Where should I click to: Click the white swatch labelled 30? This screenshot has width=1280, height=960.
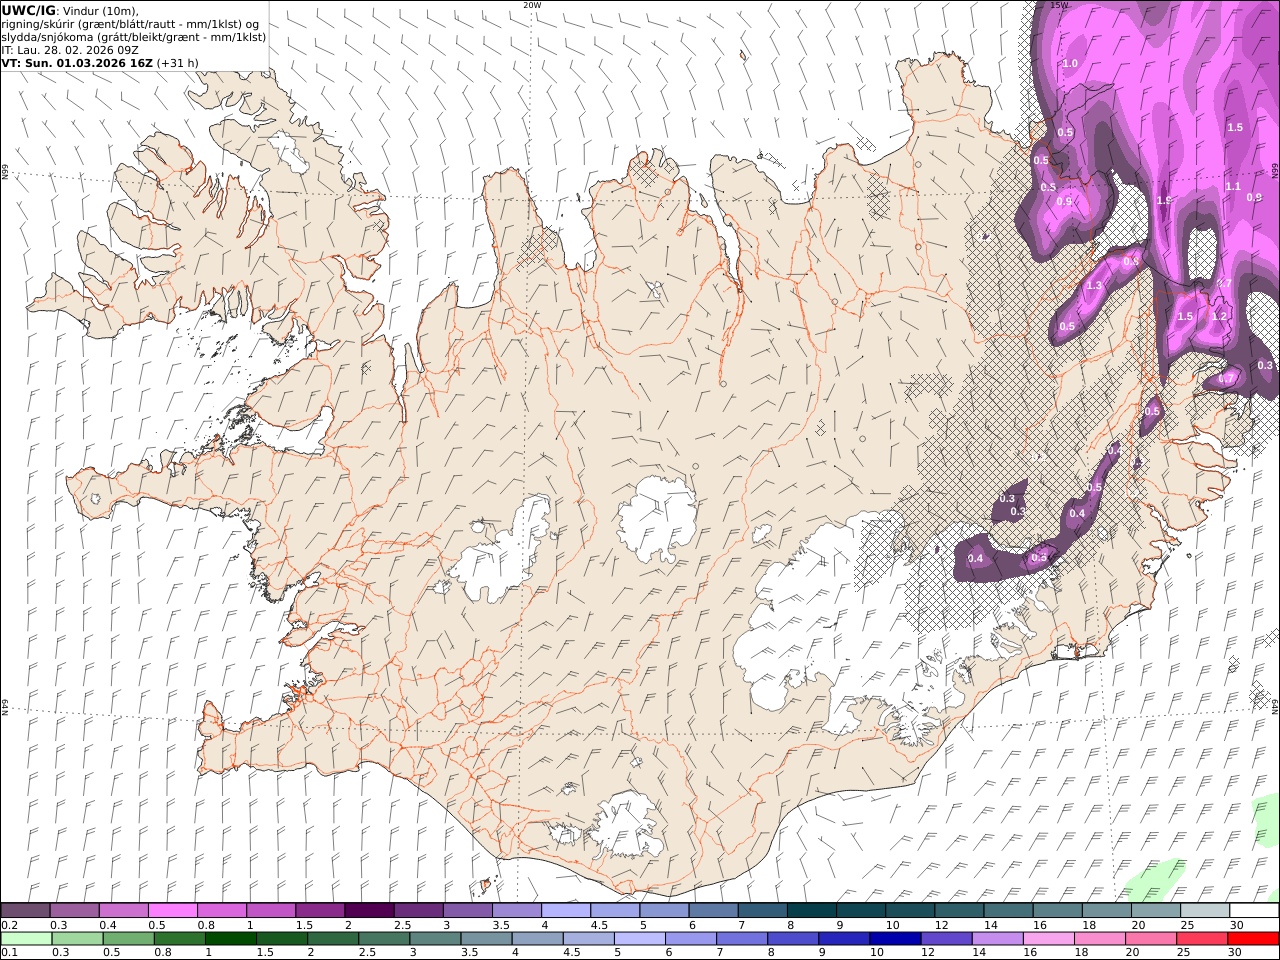pyautogui.click(x=1254, y=911)
